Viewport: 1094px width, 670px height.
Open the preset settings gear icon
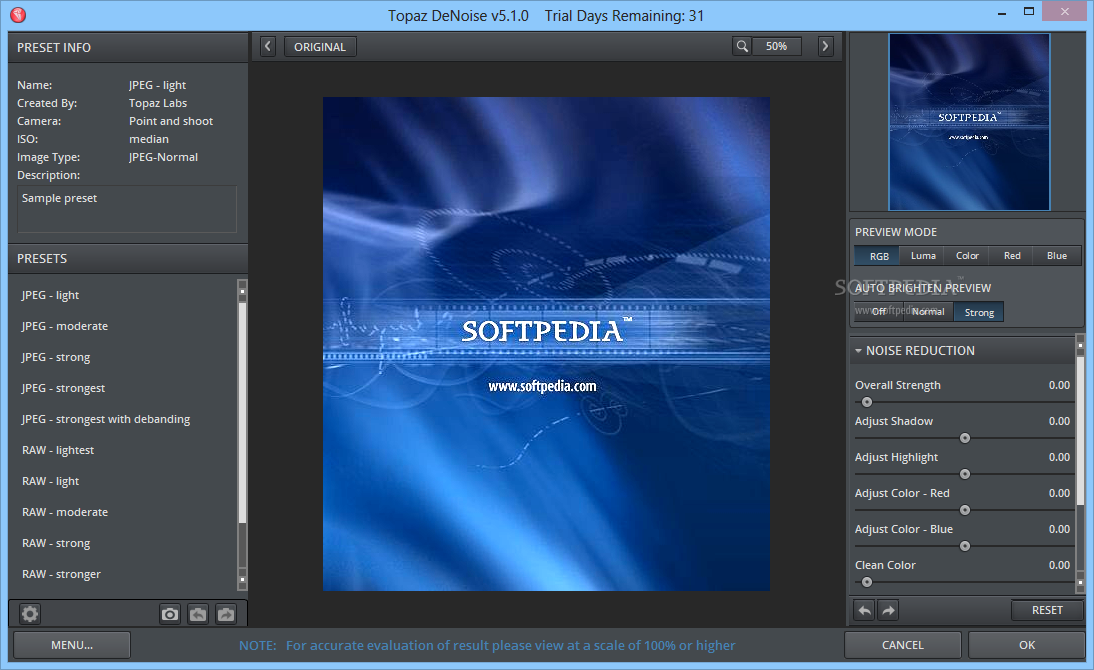(29, 614)
